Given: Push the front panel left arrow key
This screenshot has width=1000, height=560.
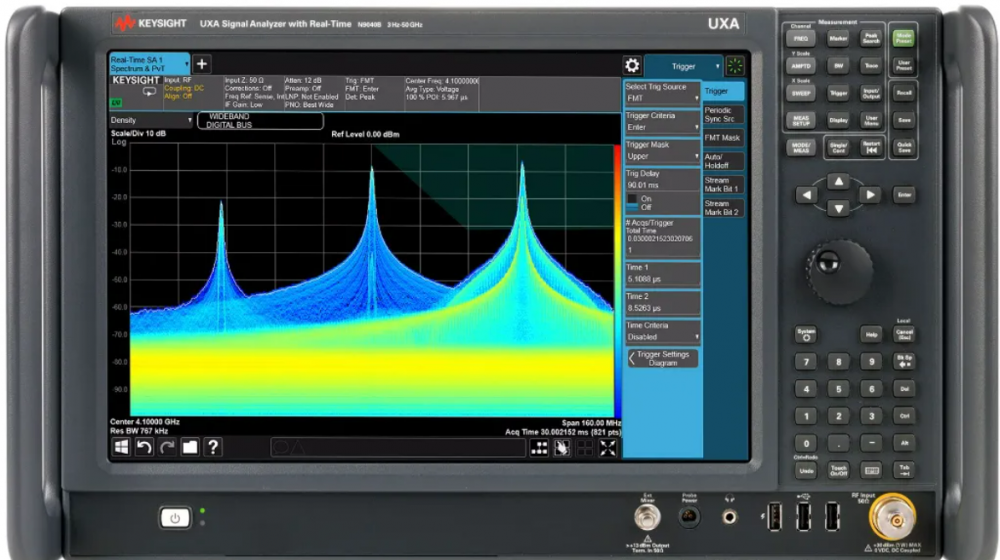Looking at the screenshot, I should pos(807,195).
